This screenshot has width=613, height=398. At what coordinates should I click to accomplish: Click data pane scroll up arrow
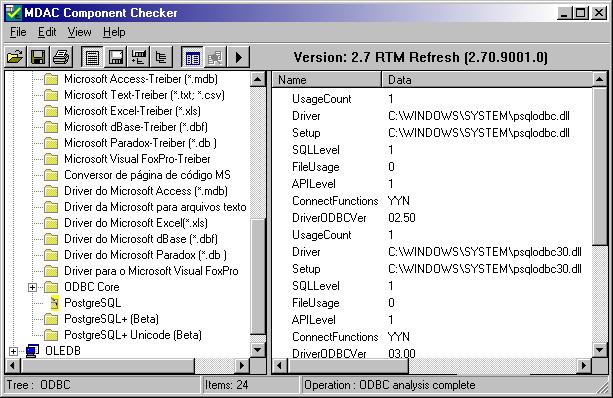click(600, 80)
